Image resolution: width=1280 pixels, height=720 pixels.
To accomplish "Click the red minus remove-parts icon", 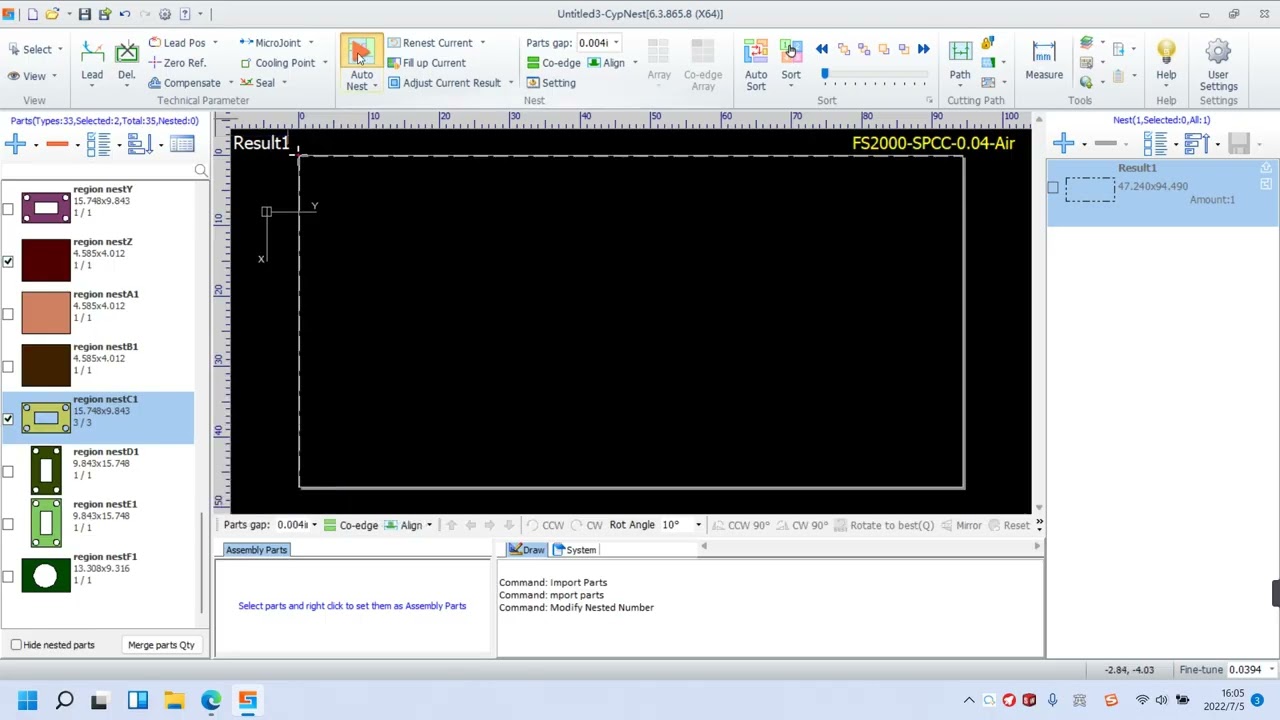I will pyautogui.click(x=57, y=145).
